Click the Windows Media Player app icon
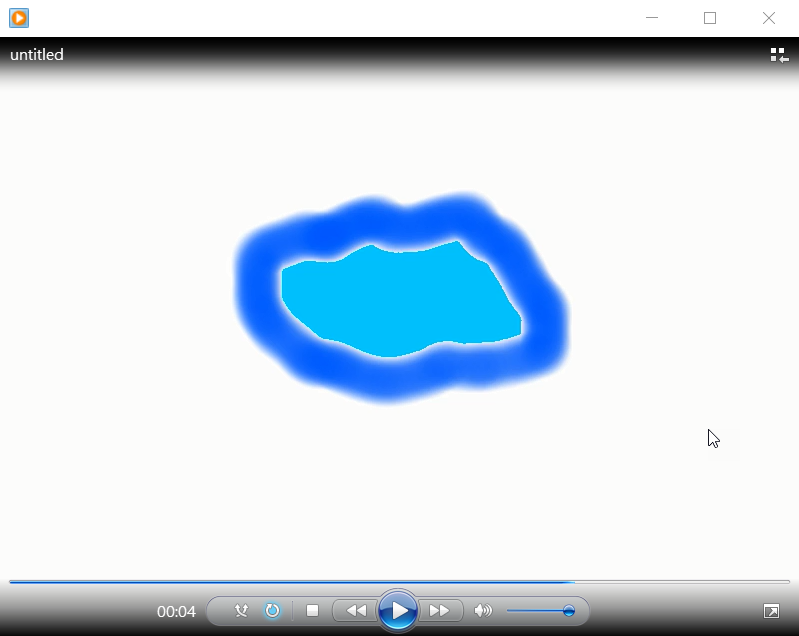 (x=19, y=18)
